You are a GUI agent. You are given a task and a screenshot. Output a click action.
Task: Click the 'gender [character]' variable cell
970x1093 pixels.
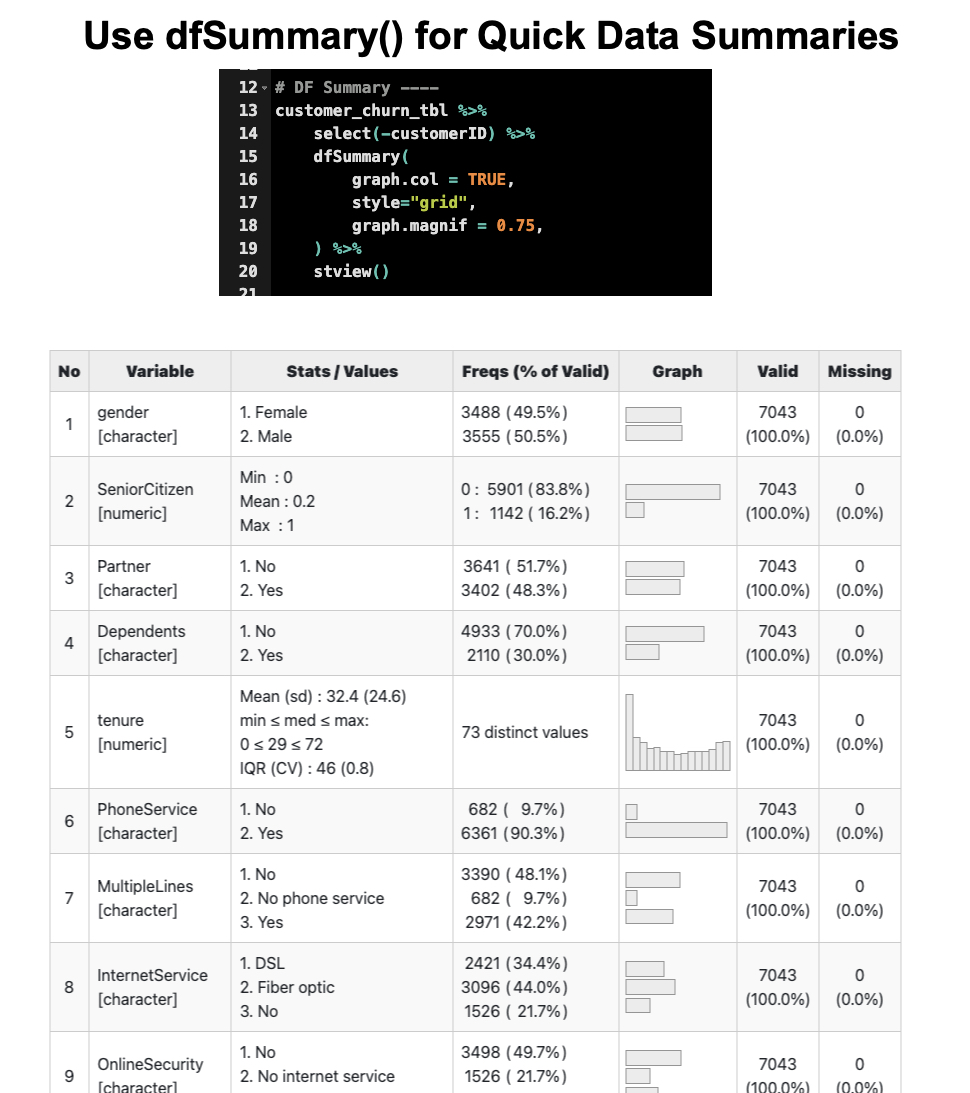pyautogui.click(x=160, y=425)
